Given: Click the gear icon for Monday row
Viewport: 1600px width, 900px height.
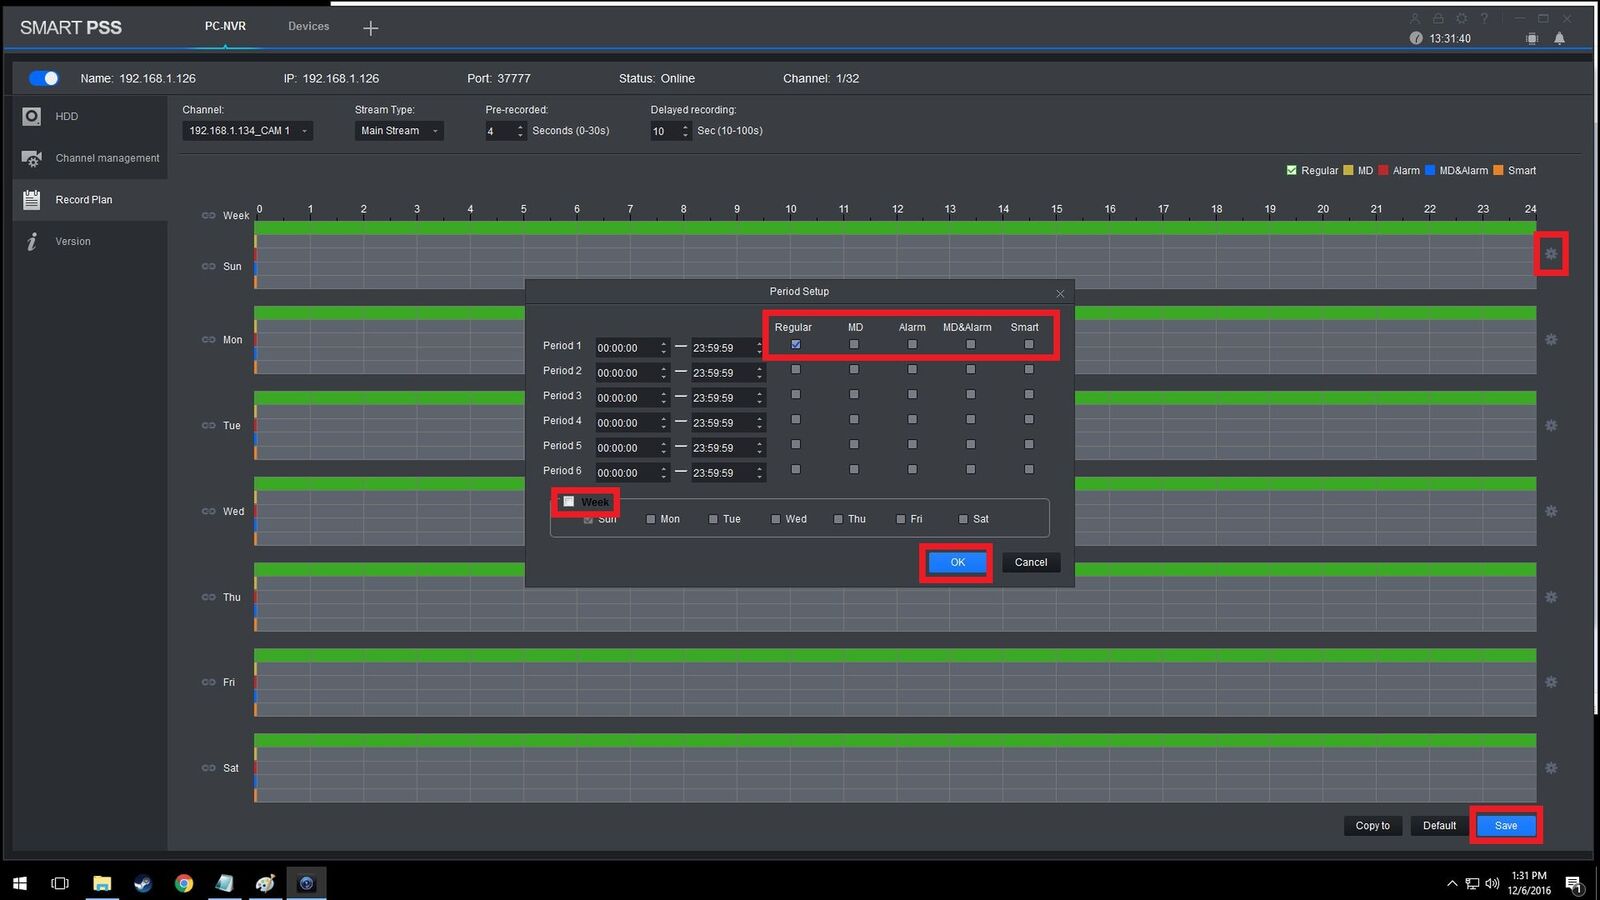Looking at the screenshot, I should coord(1551,340).
